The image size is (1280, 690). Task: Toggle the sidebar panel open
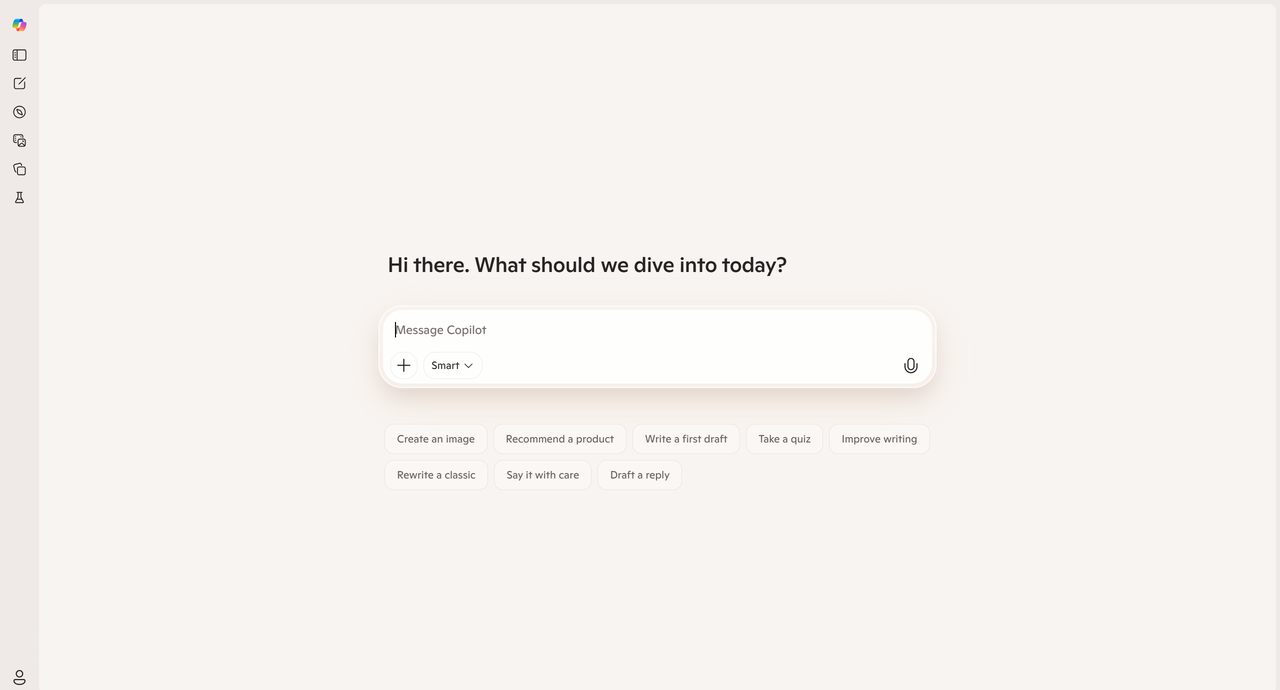[x=19, y=55]
